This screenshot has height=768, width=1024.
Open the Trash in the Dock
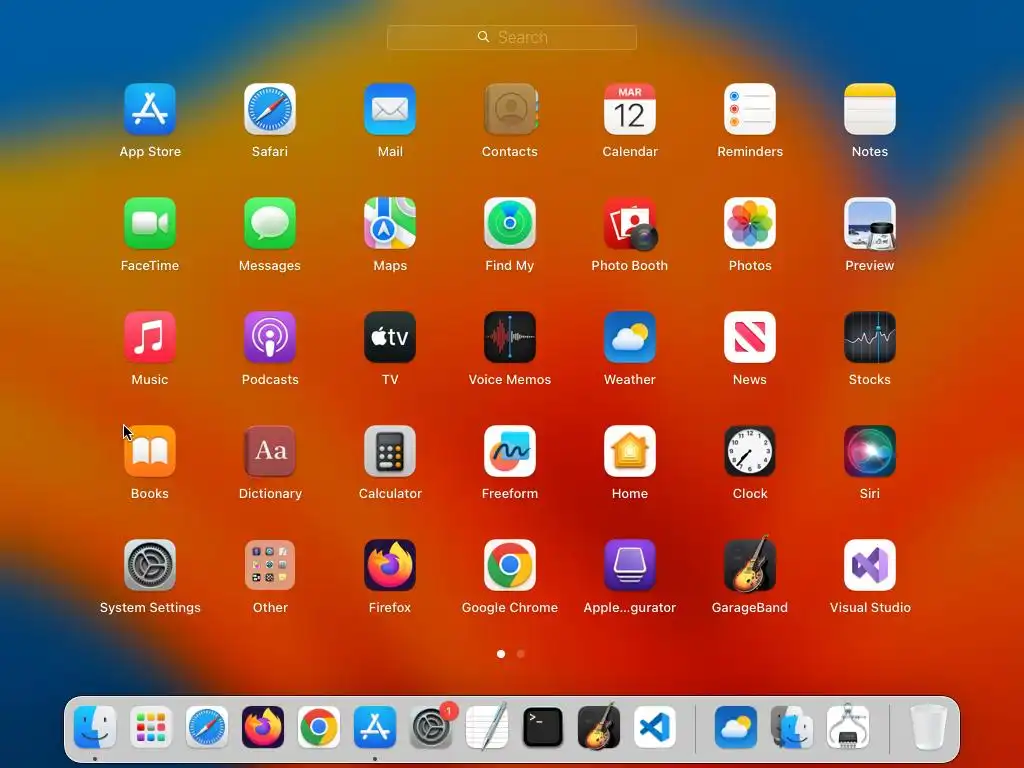tap(928, 727)
